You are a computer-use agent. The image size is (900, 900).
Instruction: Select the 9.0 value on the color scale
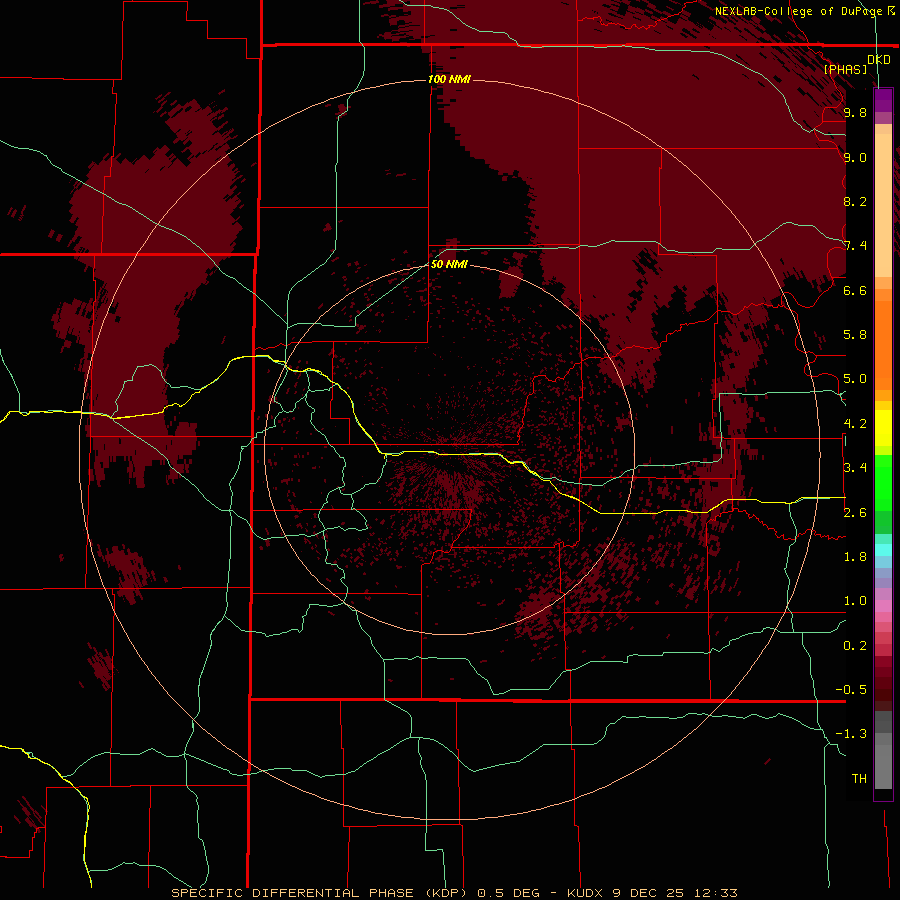(x=855, y=158)
